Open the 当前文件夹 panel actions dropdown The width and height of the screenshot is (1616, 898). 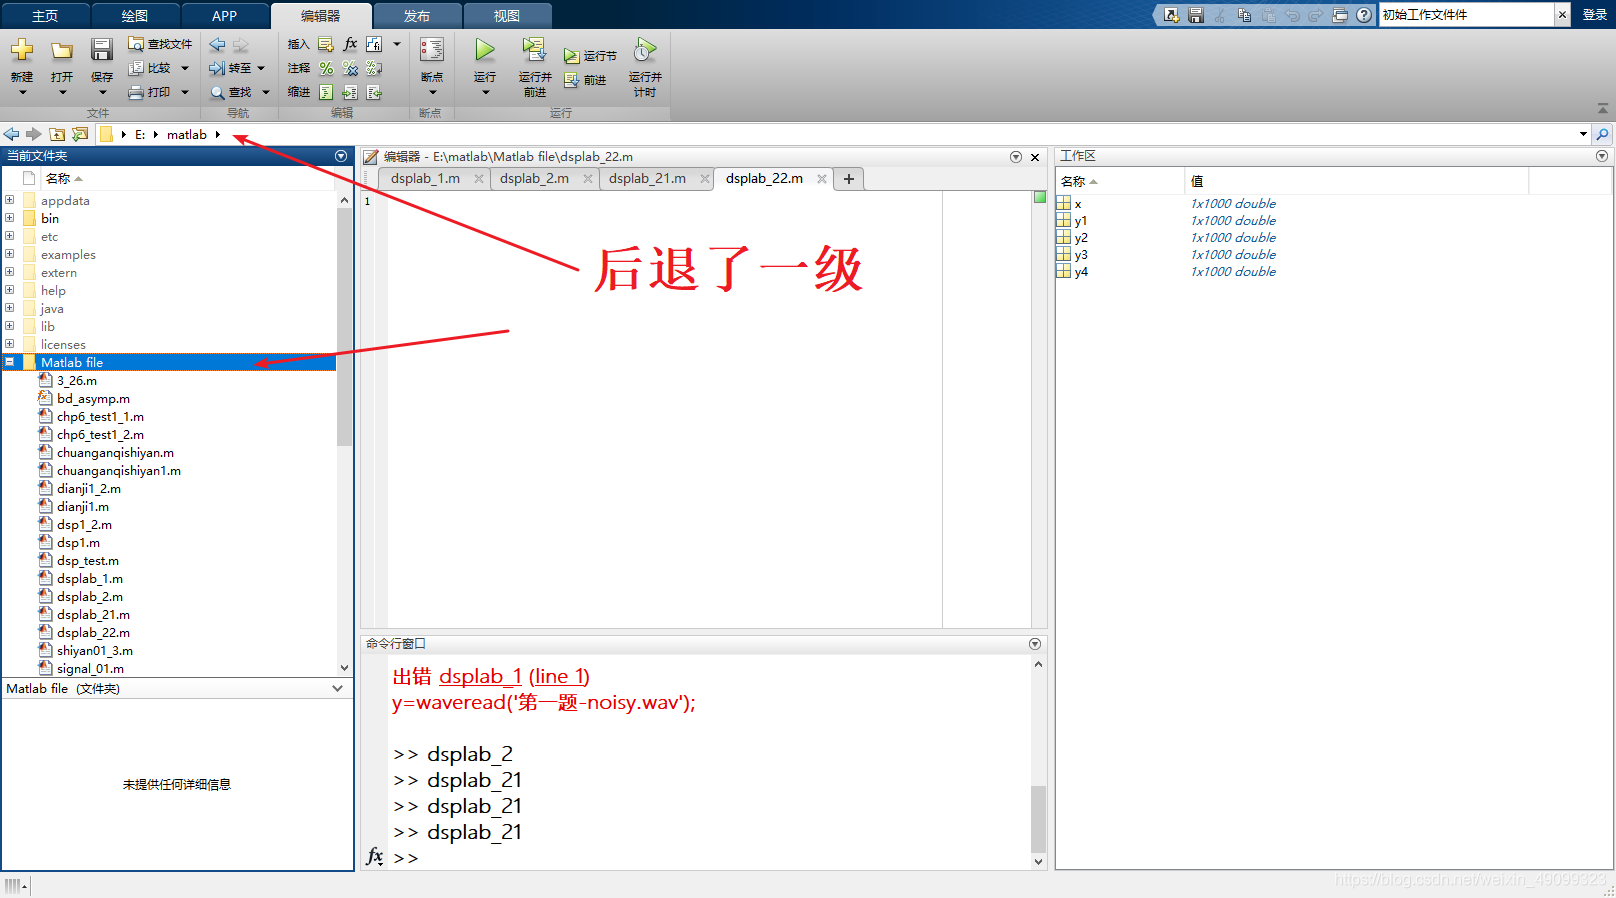341,156
